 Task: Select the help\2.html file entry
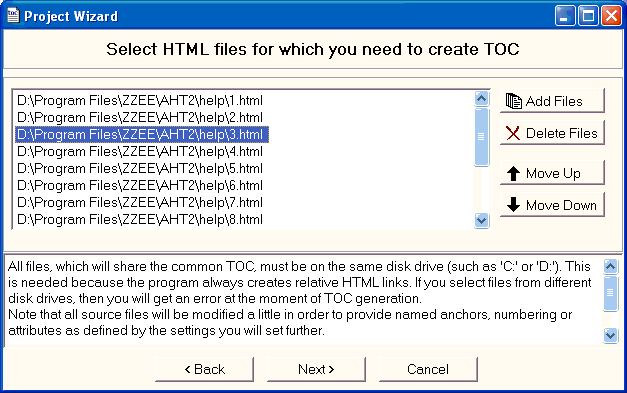pyautogui.click(x=140, y=118)
